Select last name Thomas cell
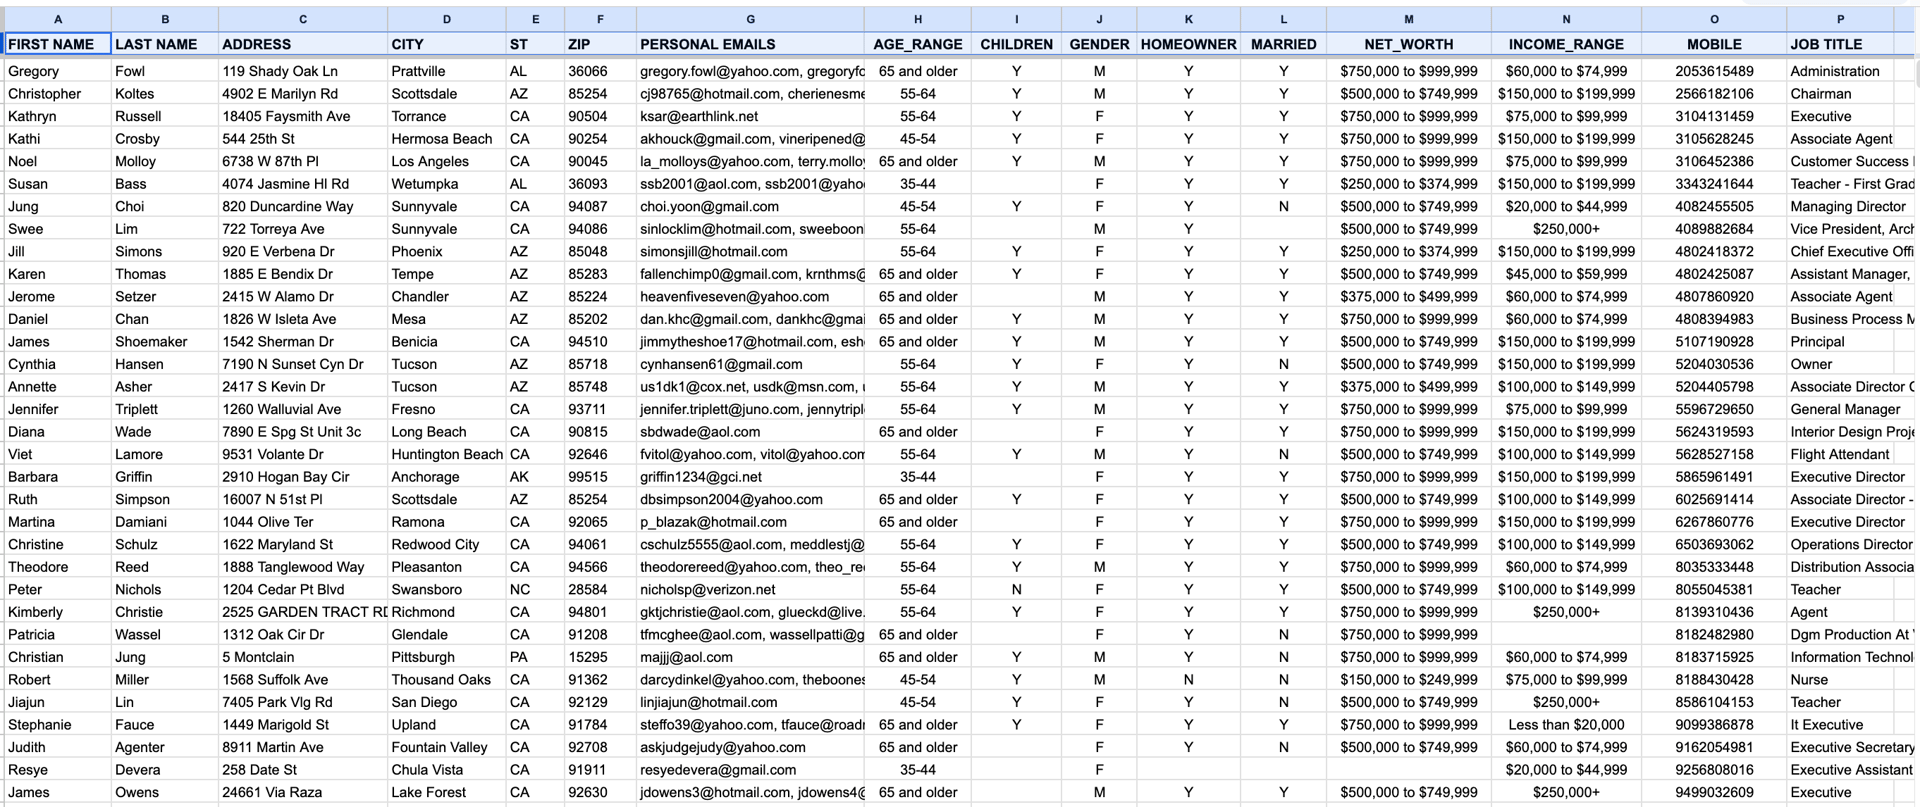The width and height of the screenshot is (1920, 807). pos(165,274)
